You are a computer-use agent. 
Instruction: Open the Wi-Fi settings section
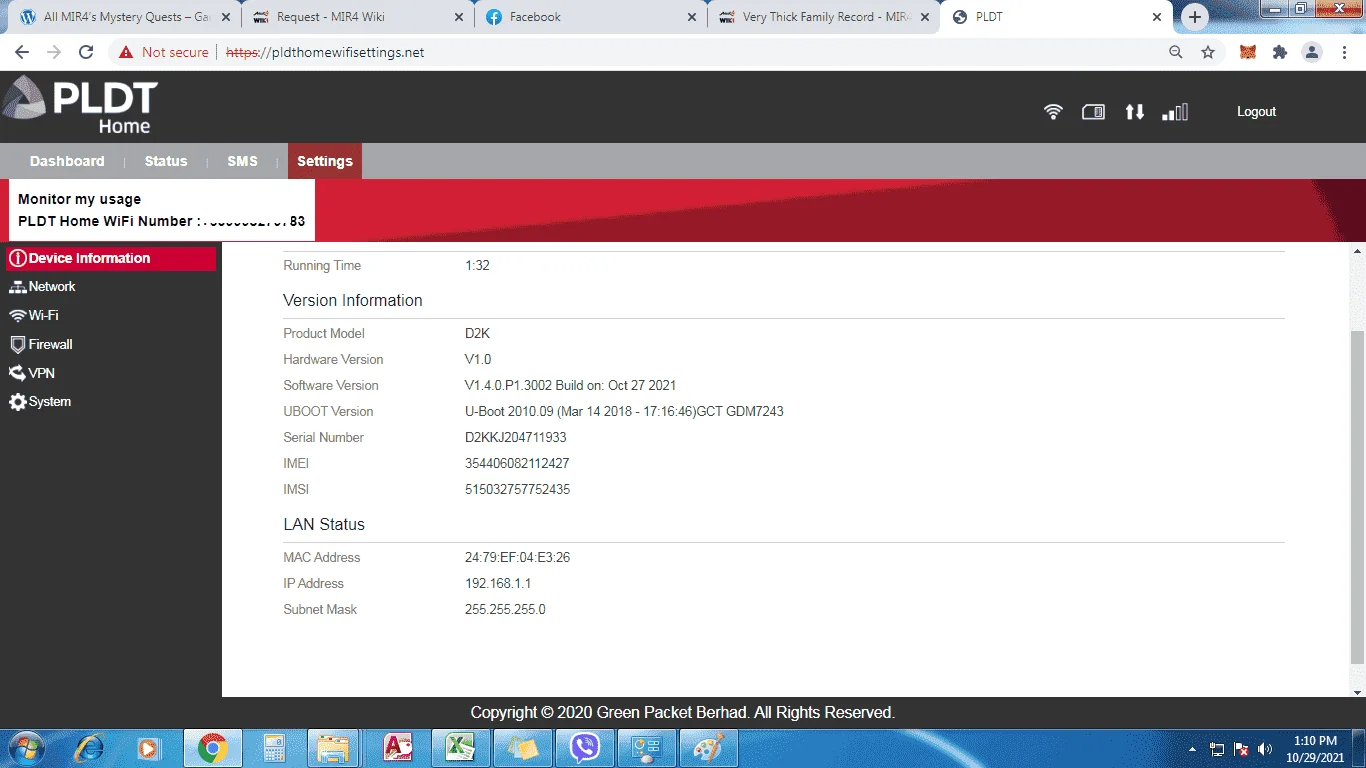click(x=34, y=315)
